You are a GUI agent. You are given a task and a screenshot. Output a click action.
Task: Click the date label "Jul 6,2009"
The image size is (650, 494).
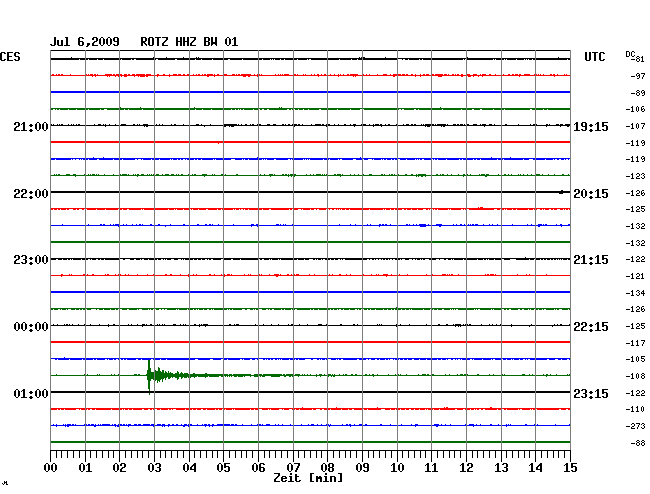pyautogui.click(x=85, y=42)
